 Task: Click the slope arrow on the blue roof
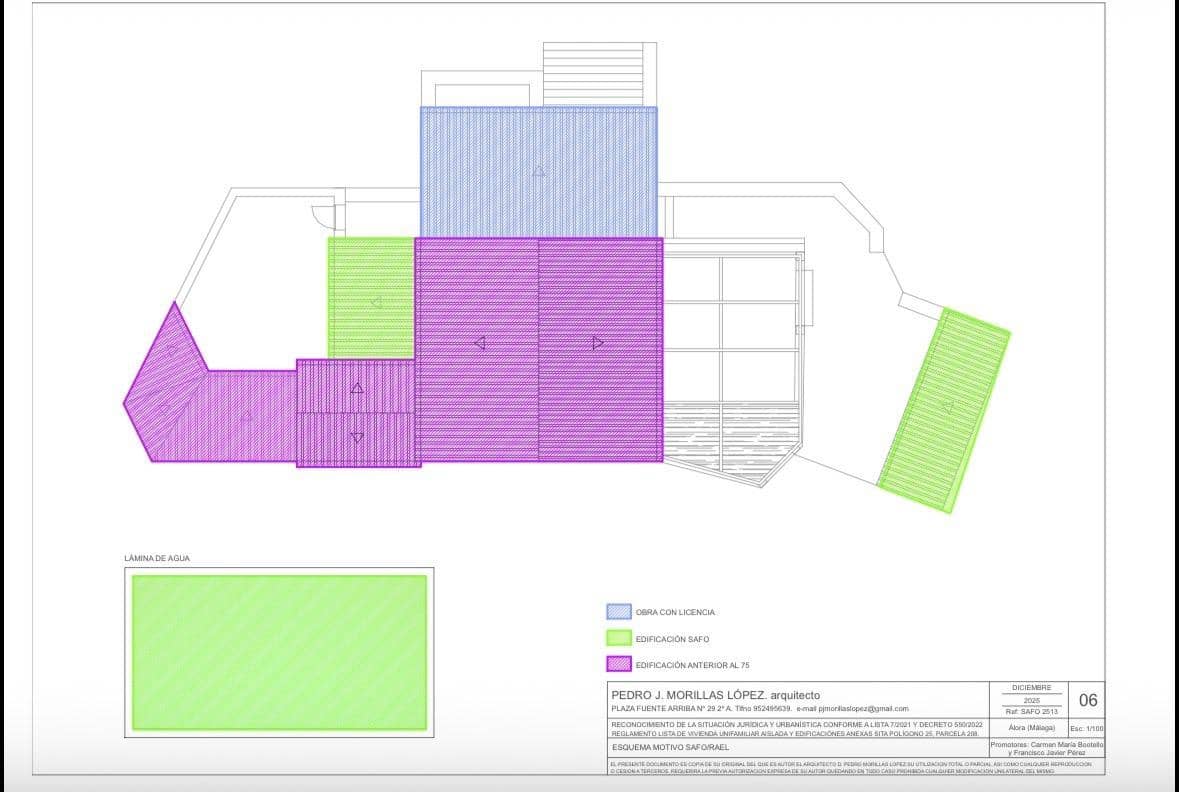pyautogui.click(x=538, y=171)
